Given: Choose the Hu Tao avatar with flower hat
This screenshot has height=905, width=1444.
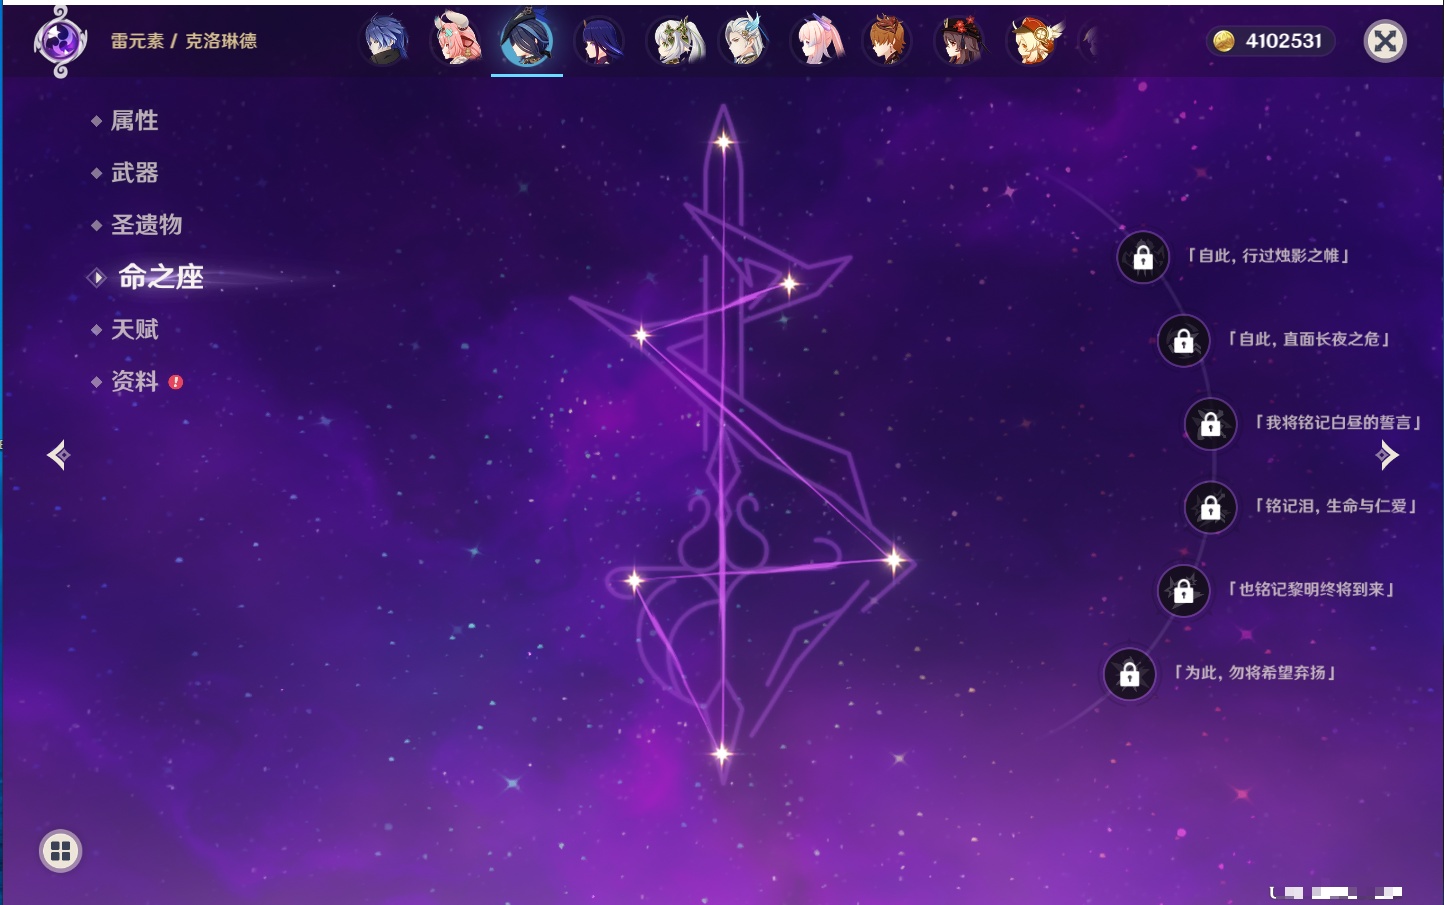Looking at the screenshot, I should (x=960, y=41).
